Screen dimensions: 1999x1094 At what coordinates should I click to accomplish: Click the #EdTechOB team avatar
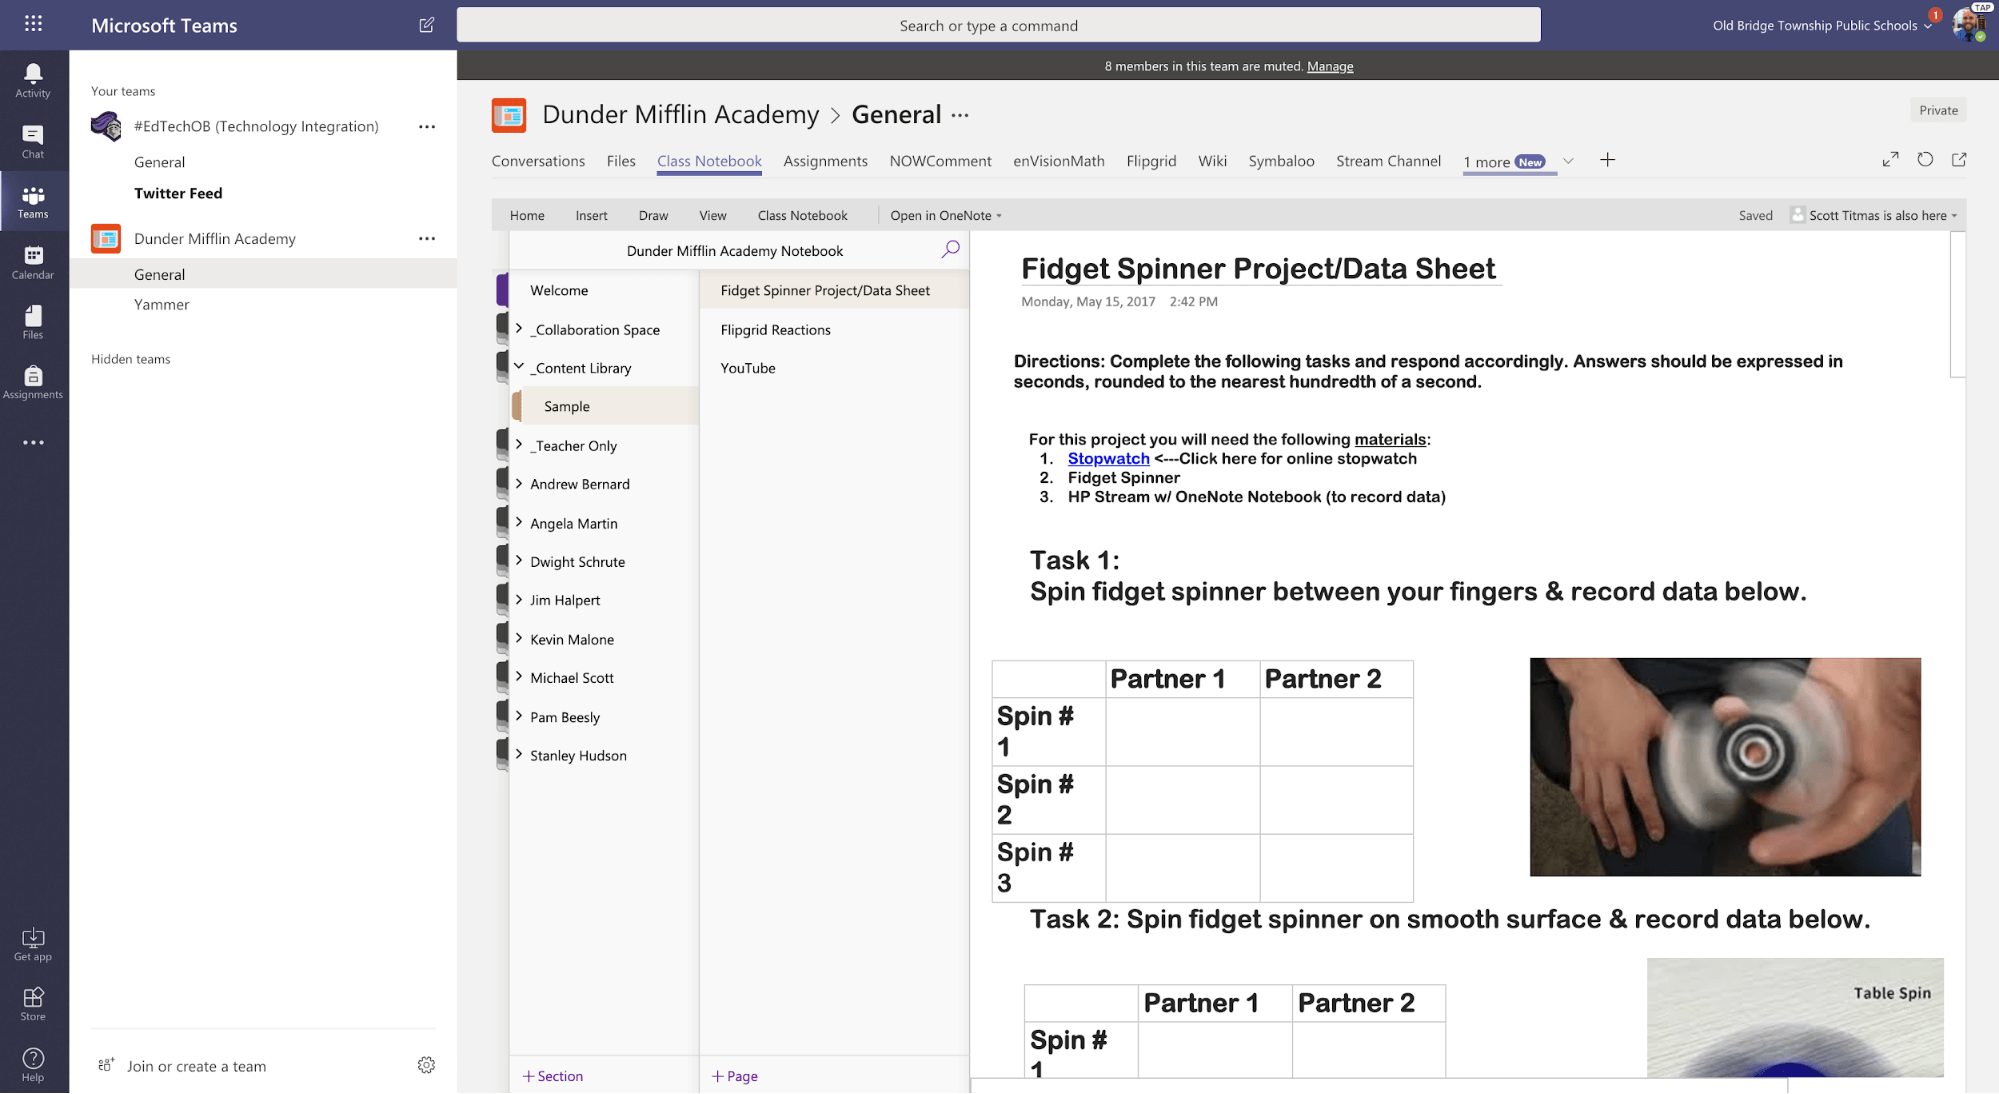106,126
